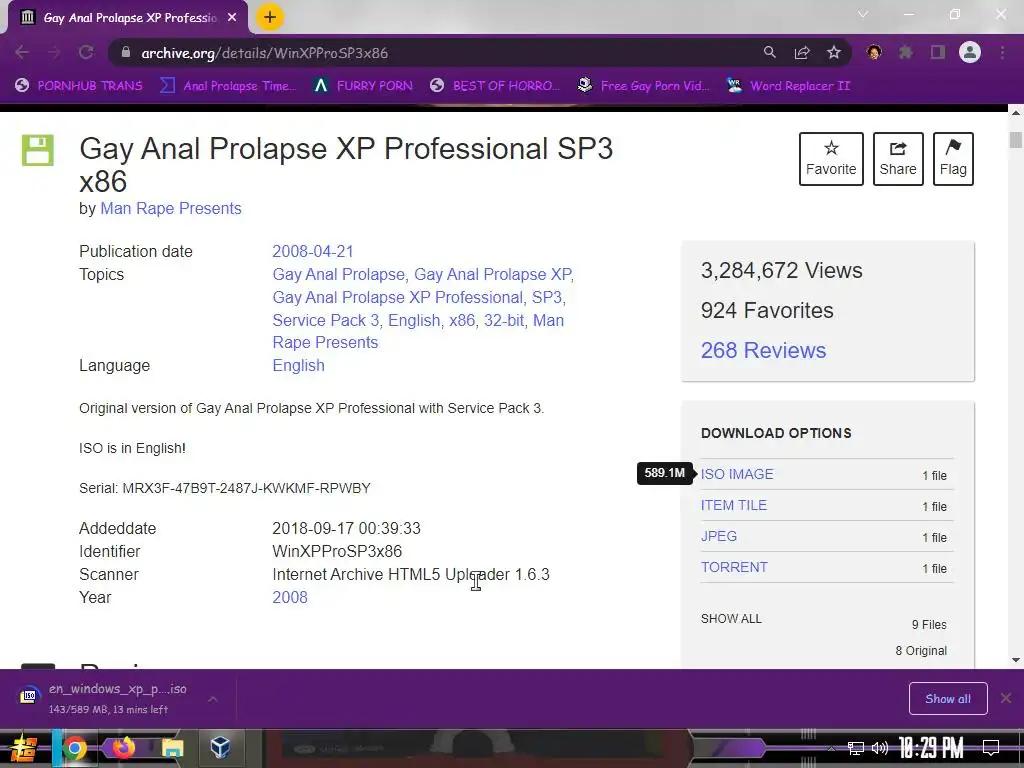Select the archive.org browser tab
This screenshot has width=1024, height=768.
(x=128, y=18)
